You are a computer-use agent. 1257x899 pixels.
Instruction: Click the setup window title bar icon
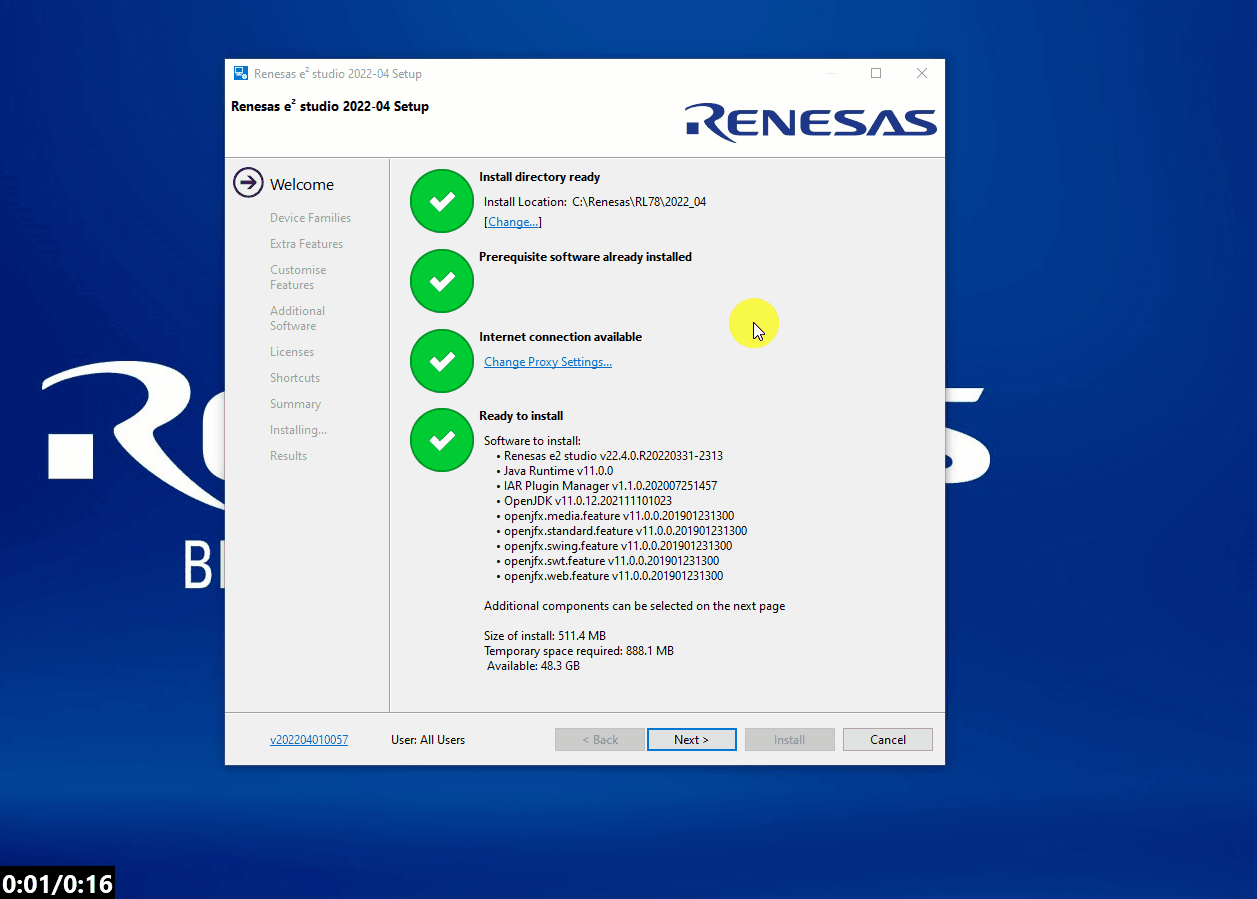(x=241, y=73)
